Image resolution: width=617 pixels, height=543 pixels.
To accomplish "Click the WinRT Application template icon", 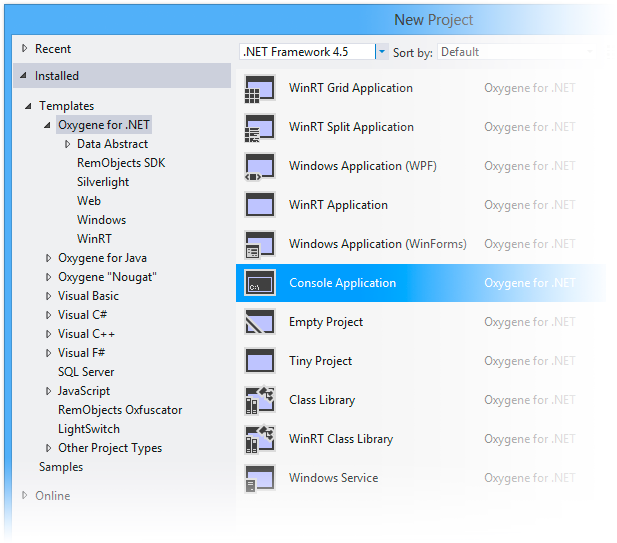I will [x=260, y=205].
